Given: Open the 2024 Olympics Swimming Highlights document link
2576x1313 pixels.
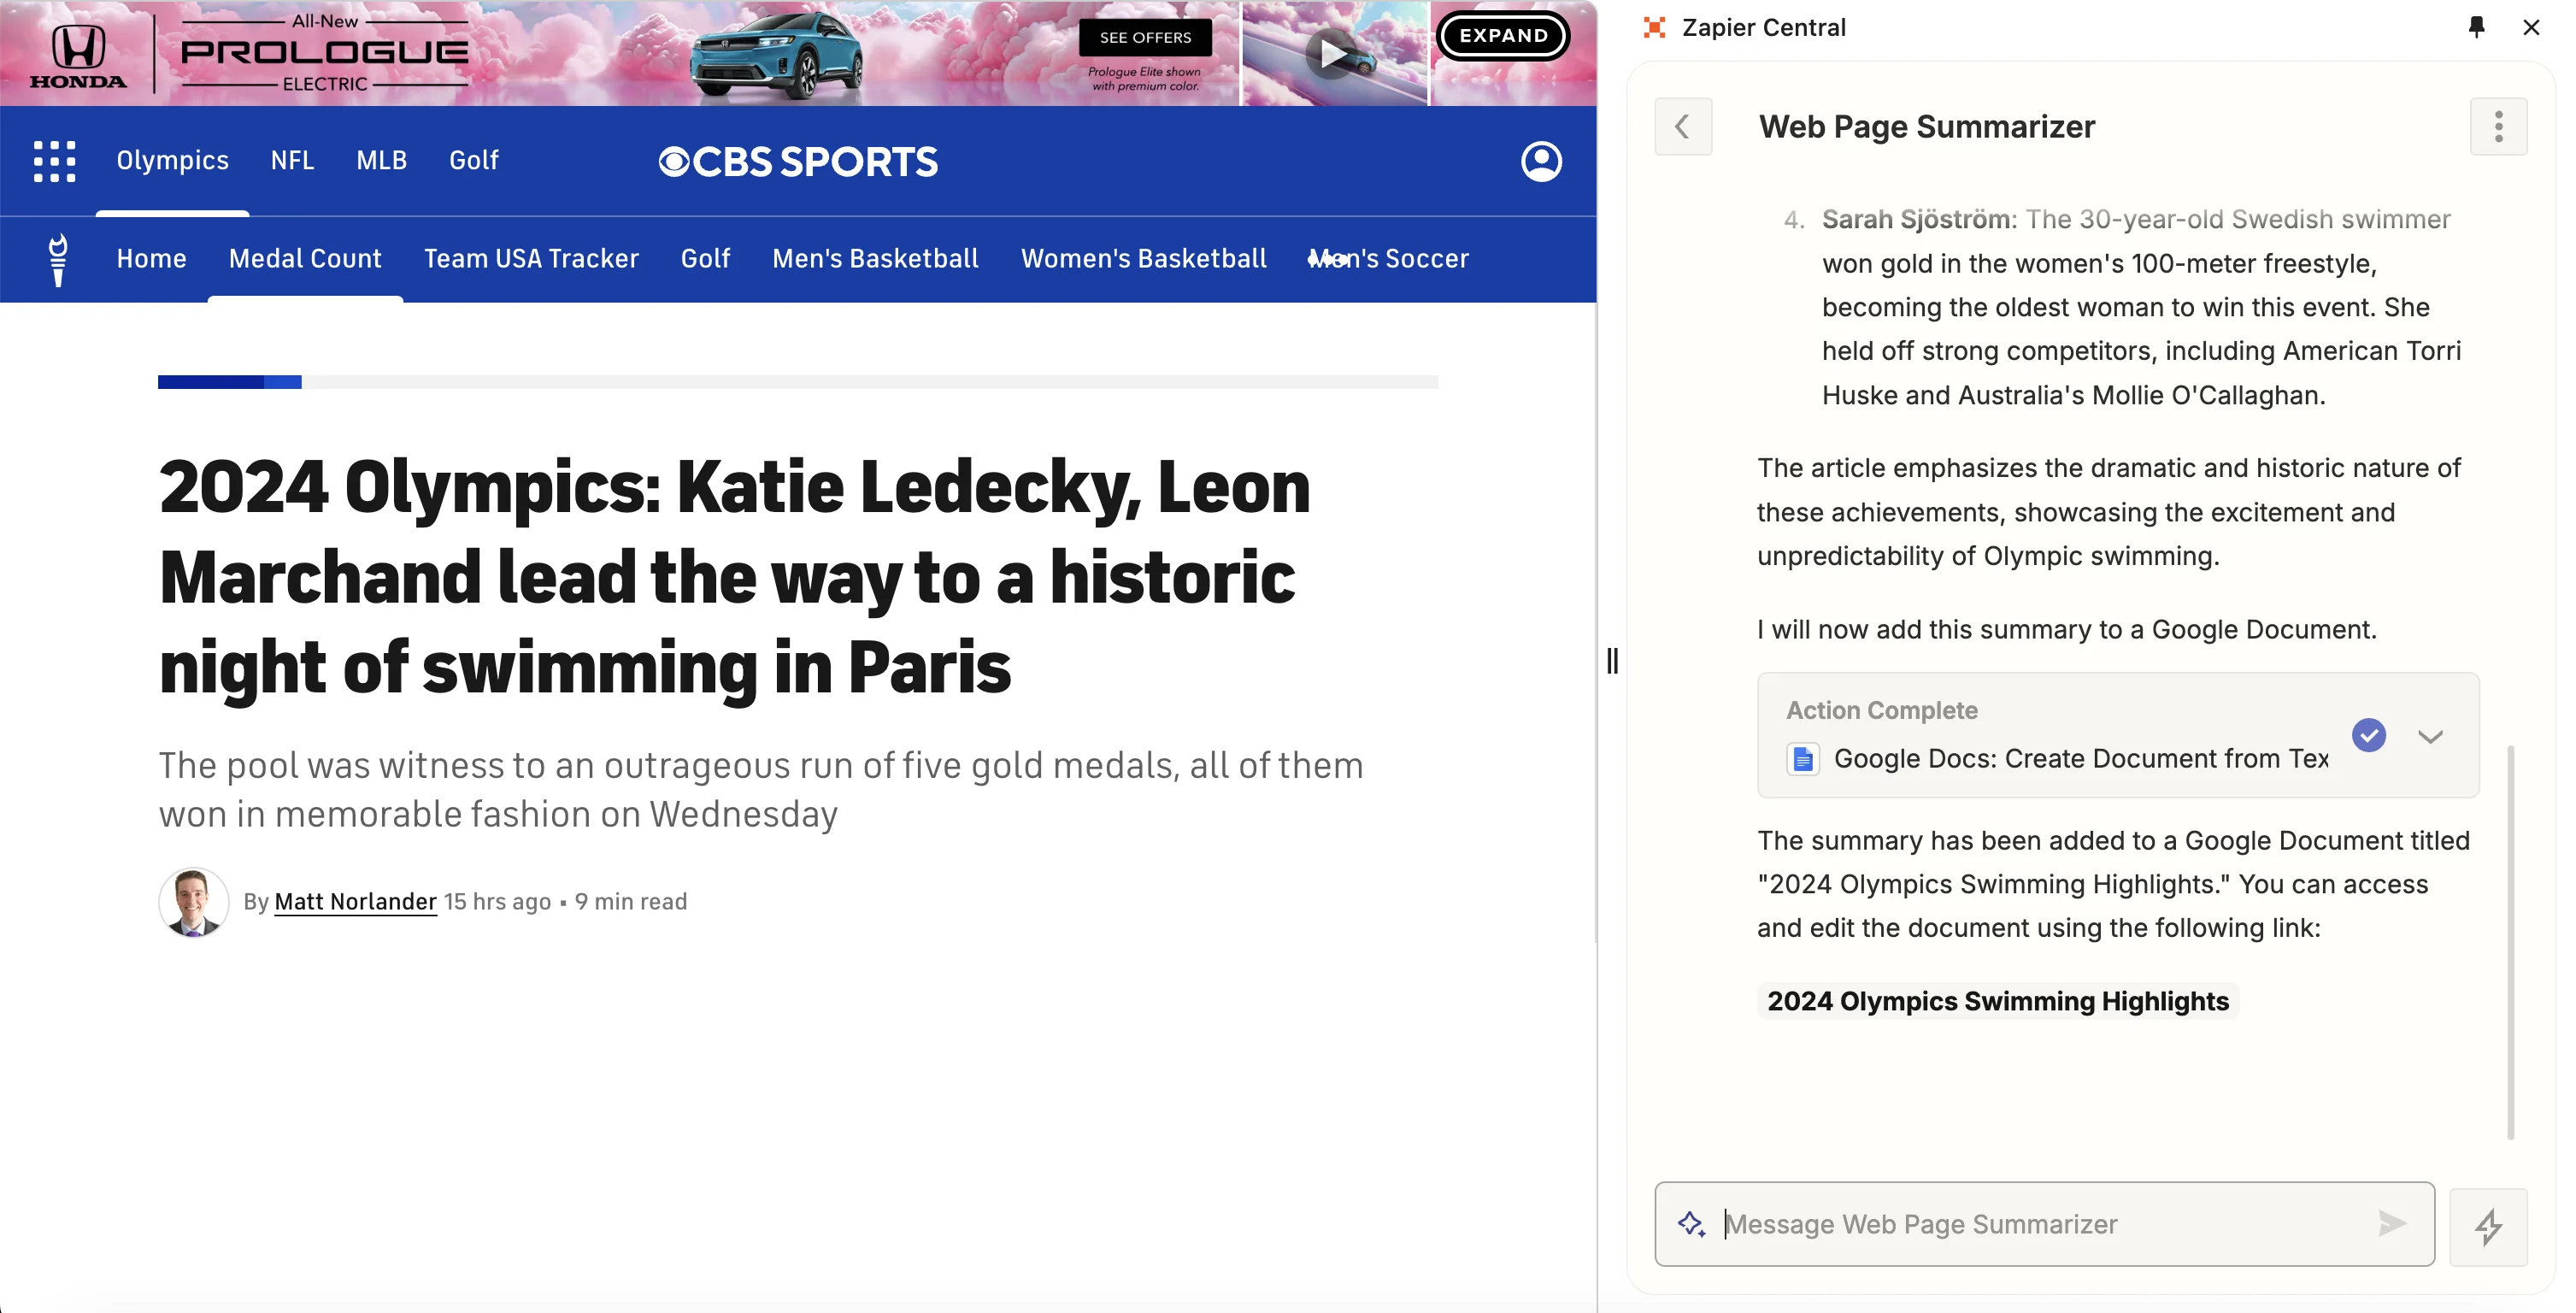Looking at the screenshot, I should click(x=1997, y=1001).
